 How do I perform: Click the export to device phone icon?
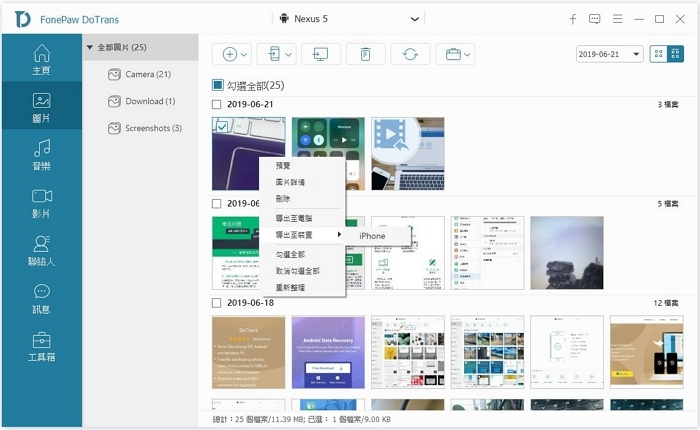coord(274,54)
